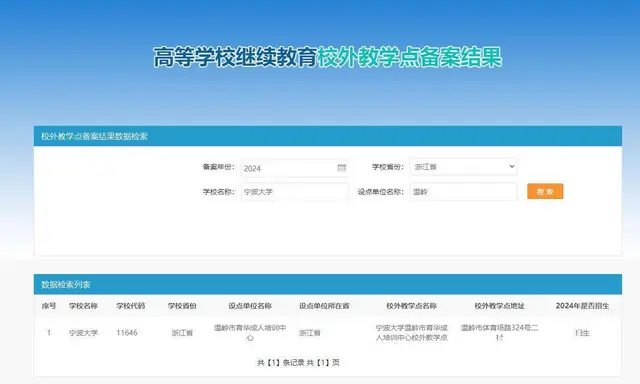The image size is (640, 384).
Task: Click the 序号 column header
Action: click(x=49, y=306)
